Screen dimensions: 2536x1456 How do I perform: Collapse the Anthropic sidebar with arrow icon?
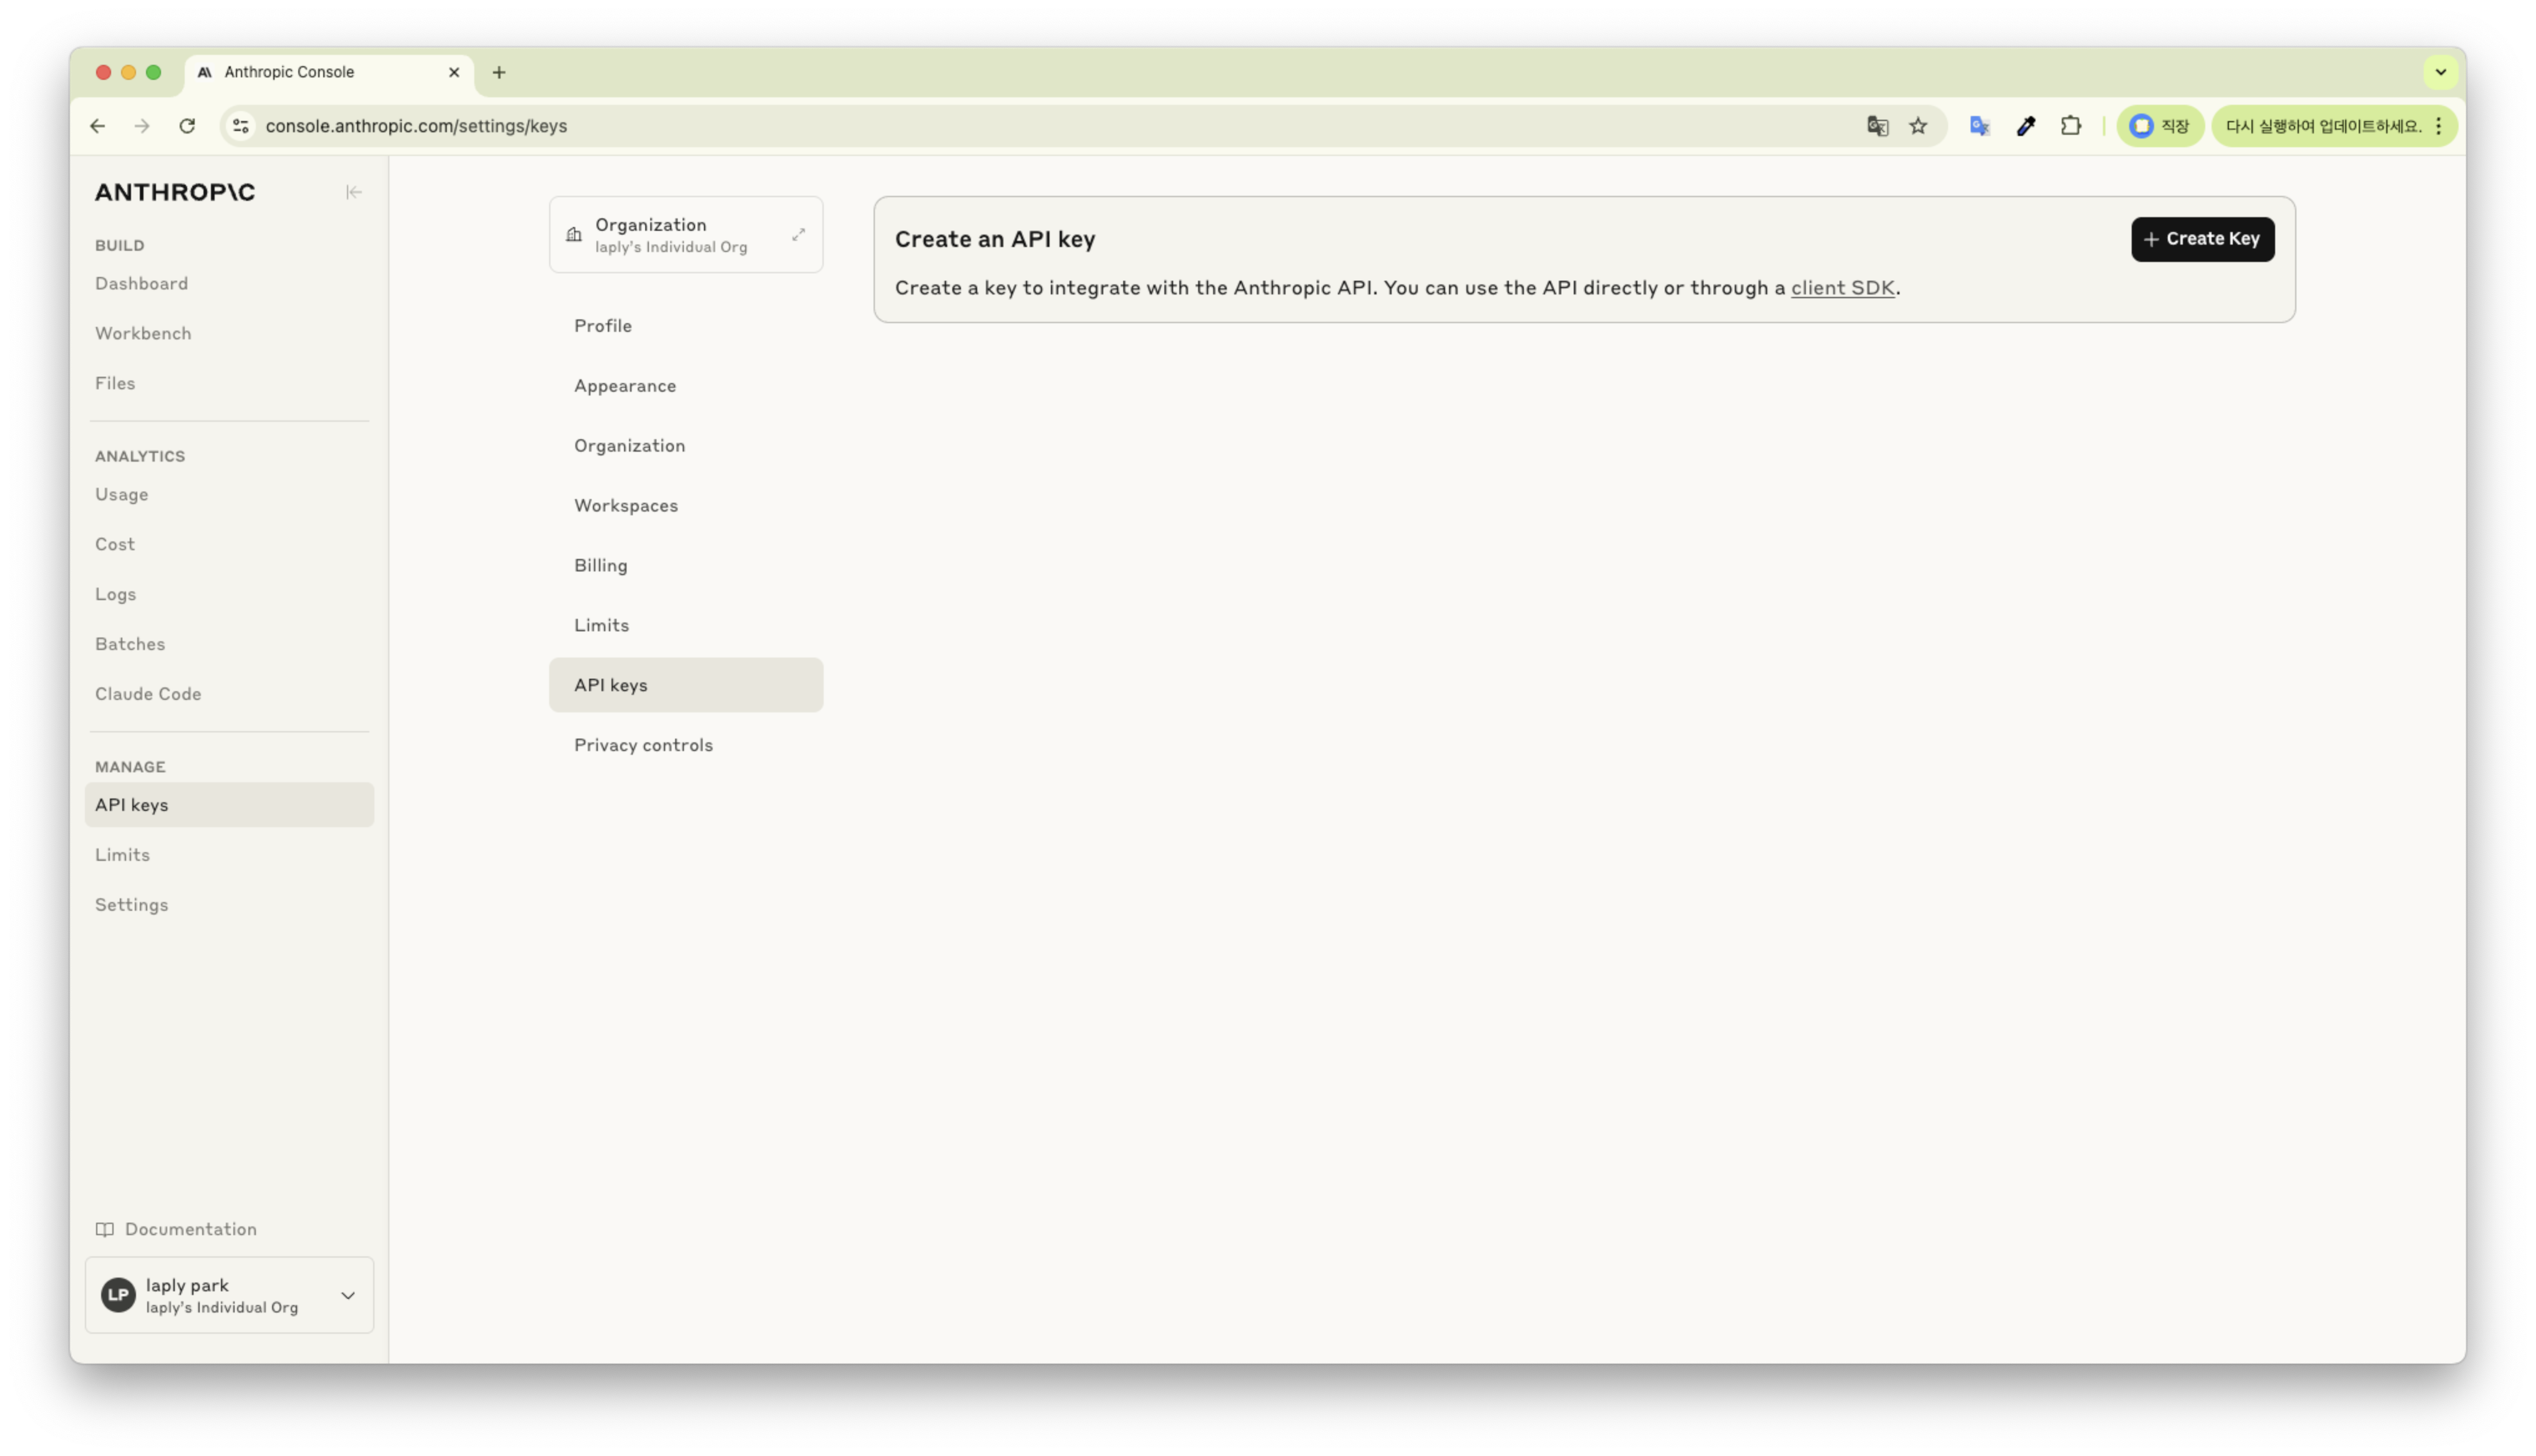[353, 192]
